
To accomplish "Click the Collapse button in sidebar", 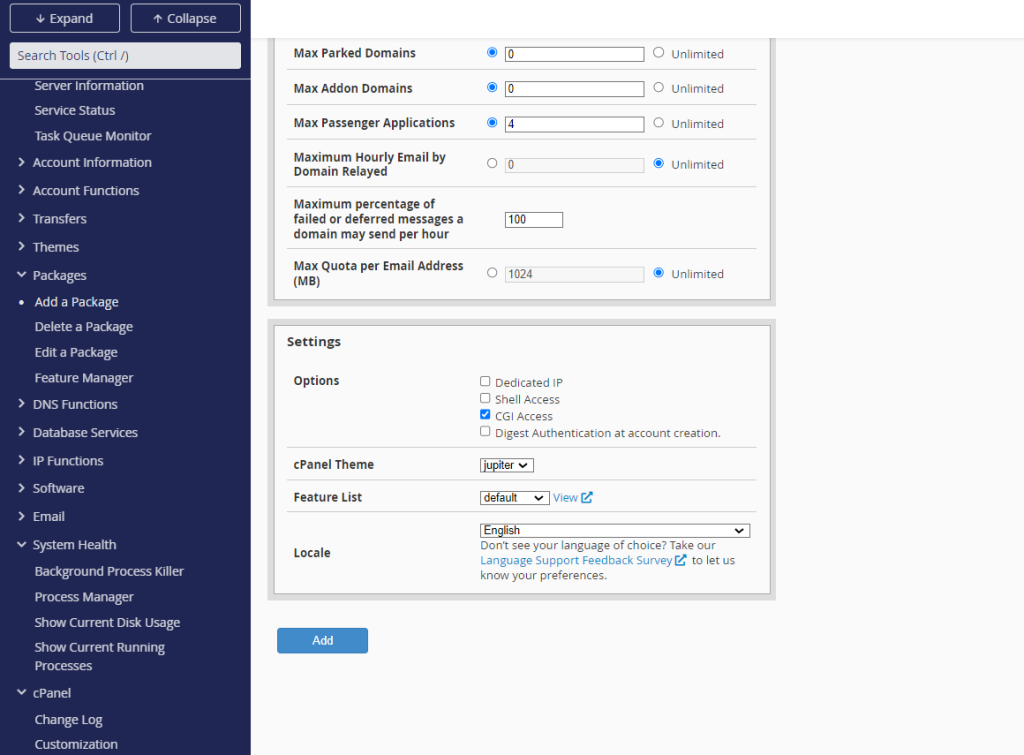I will tap(185, 18).
